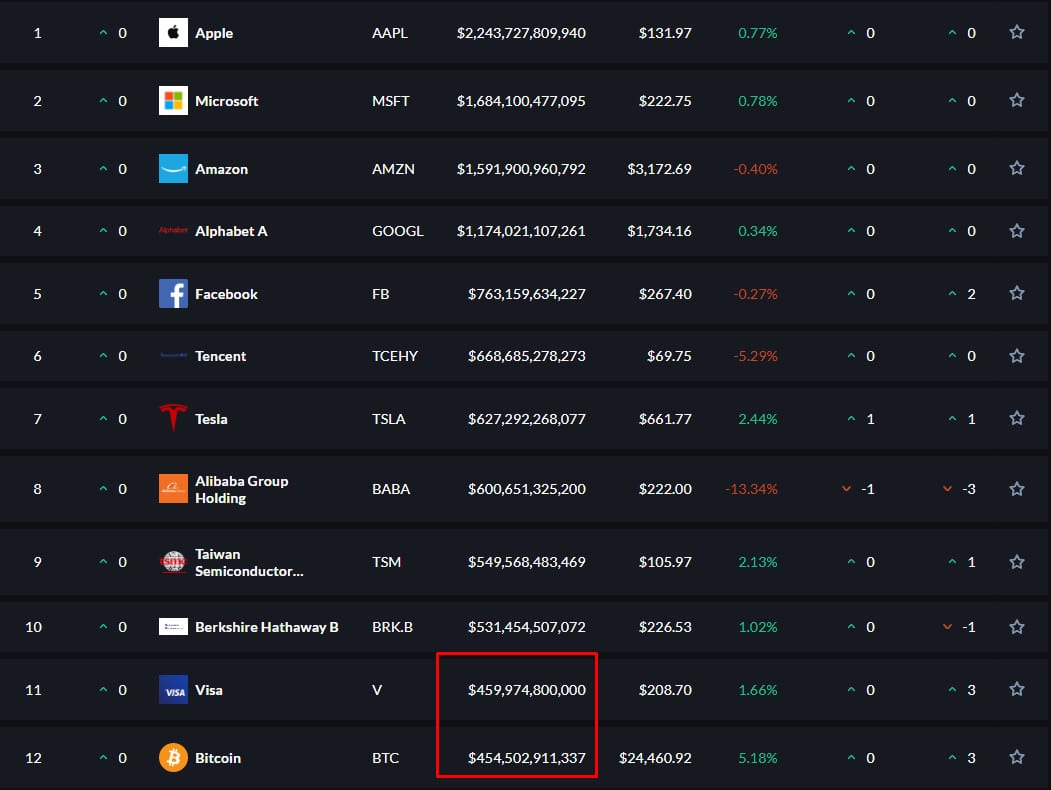The image size is (1051, 790).
Task: Open the Tesla name link
Action: tap(211, 419)
